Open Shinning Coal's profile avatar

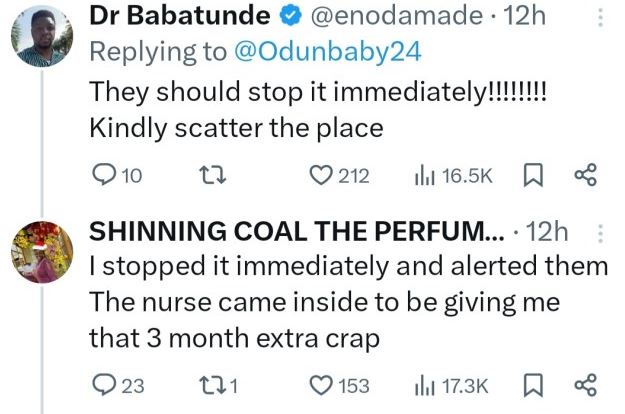42,252
